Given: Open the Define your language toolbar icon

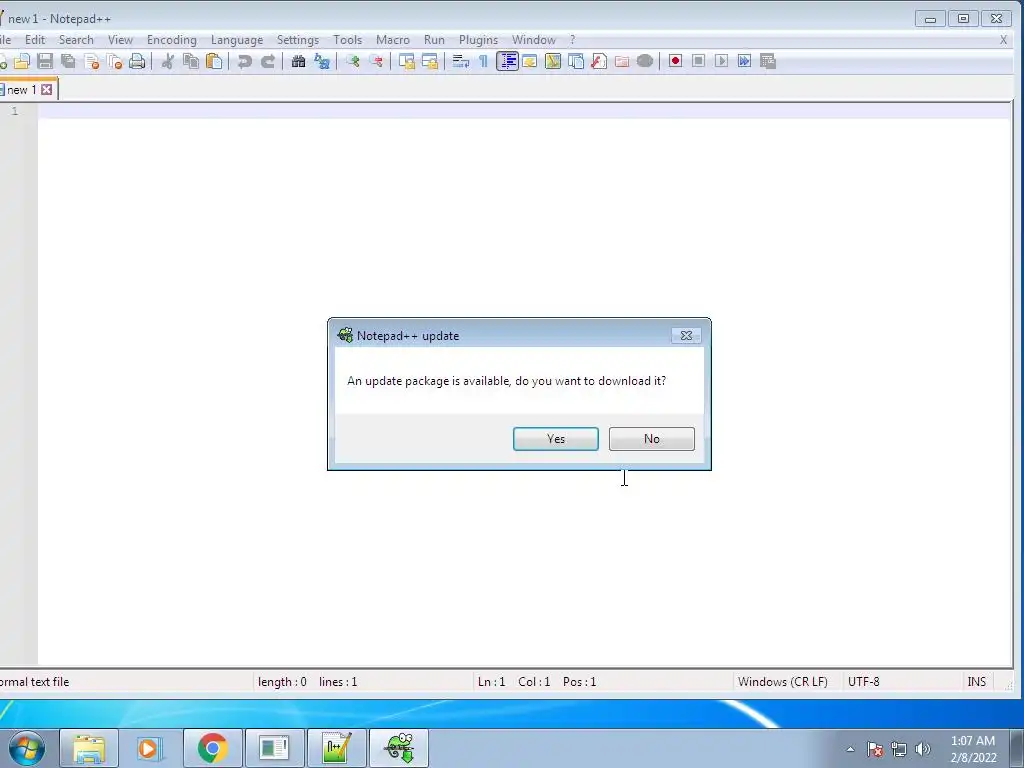Looking at the screenshot, I should (530, 61).
